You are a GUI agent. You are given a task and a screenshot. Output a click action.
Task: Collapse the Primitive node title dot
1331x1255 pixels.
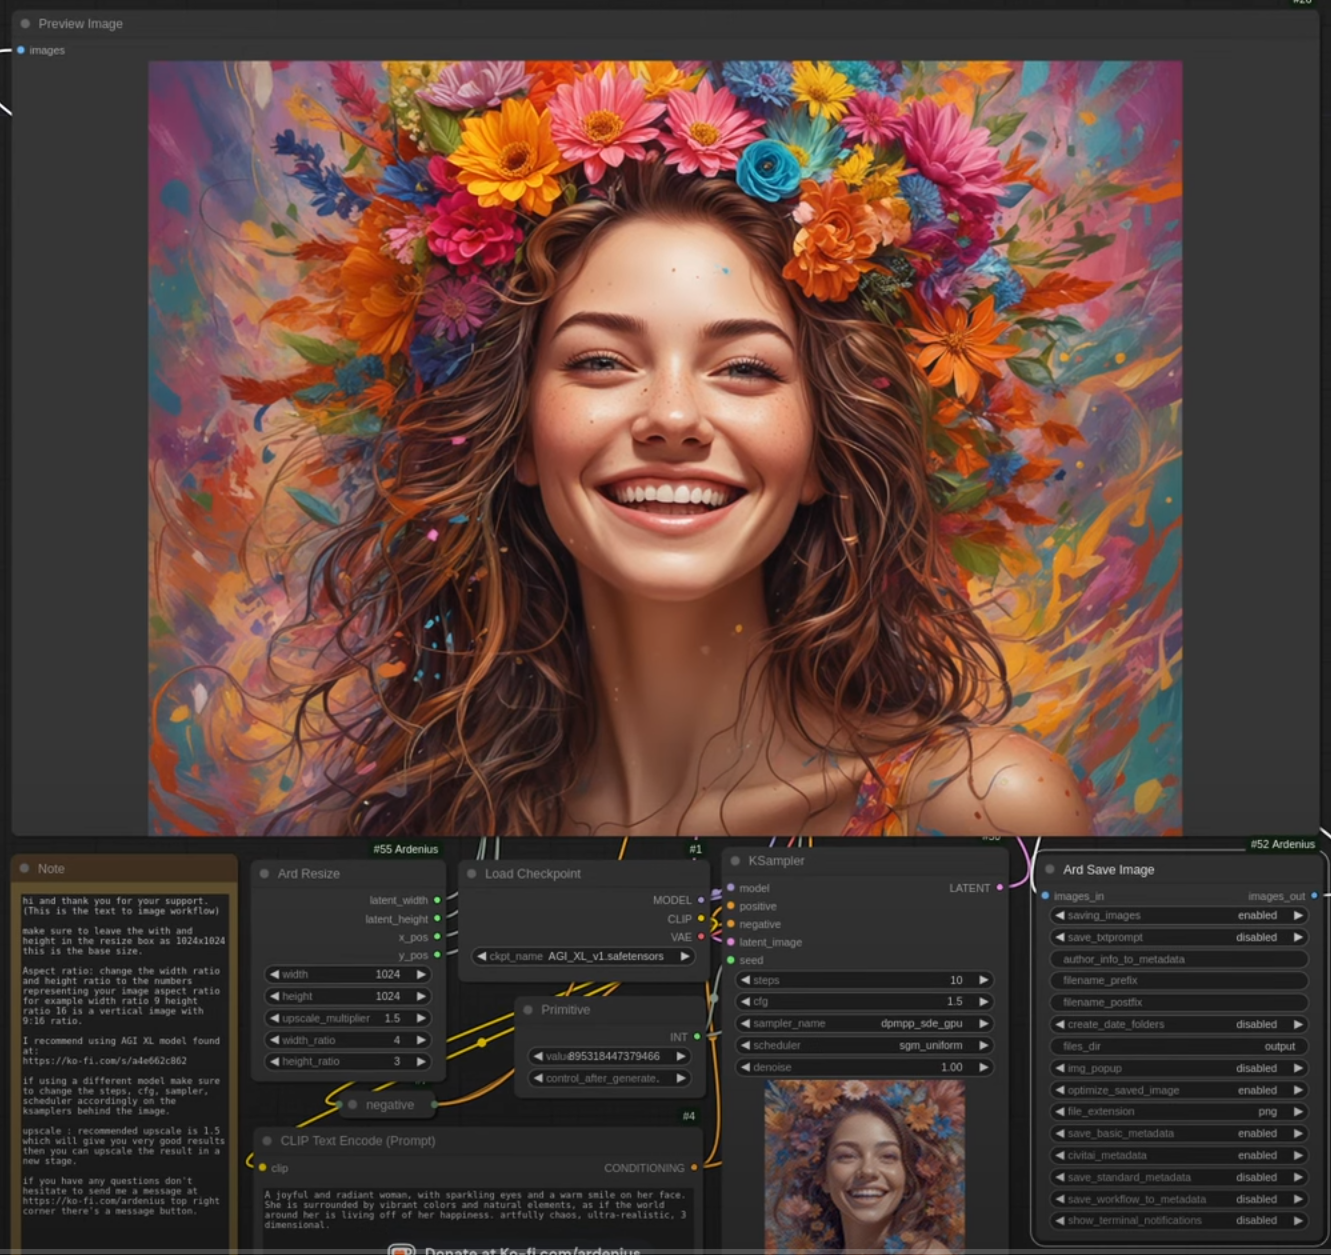528,1010
